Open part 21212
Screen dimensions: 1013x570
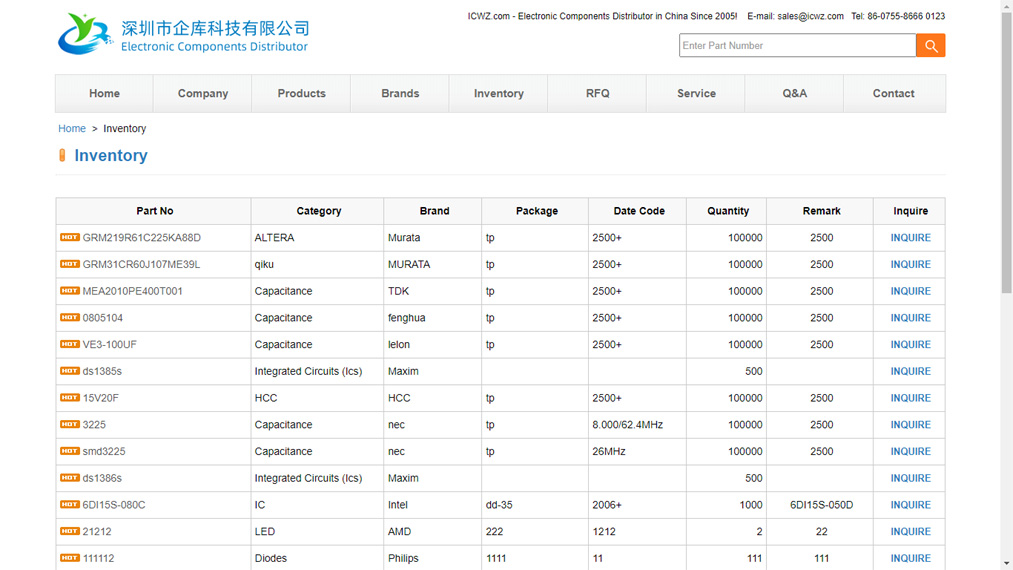click(x=97, y=531)
